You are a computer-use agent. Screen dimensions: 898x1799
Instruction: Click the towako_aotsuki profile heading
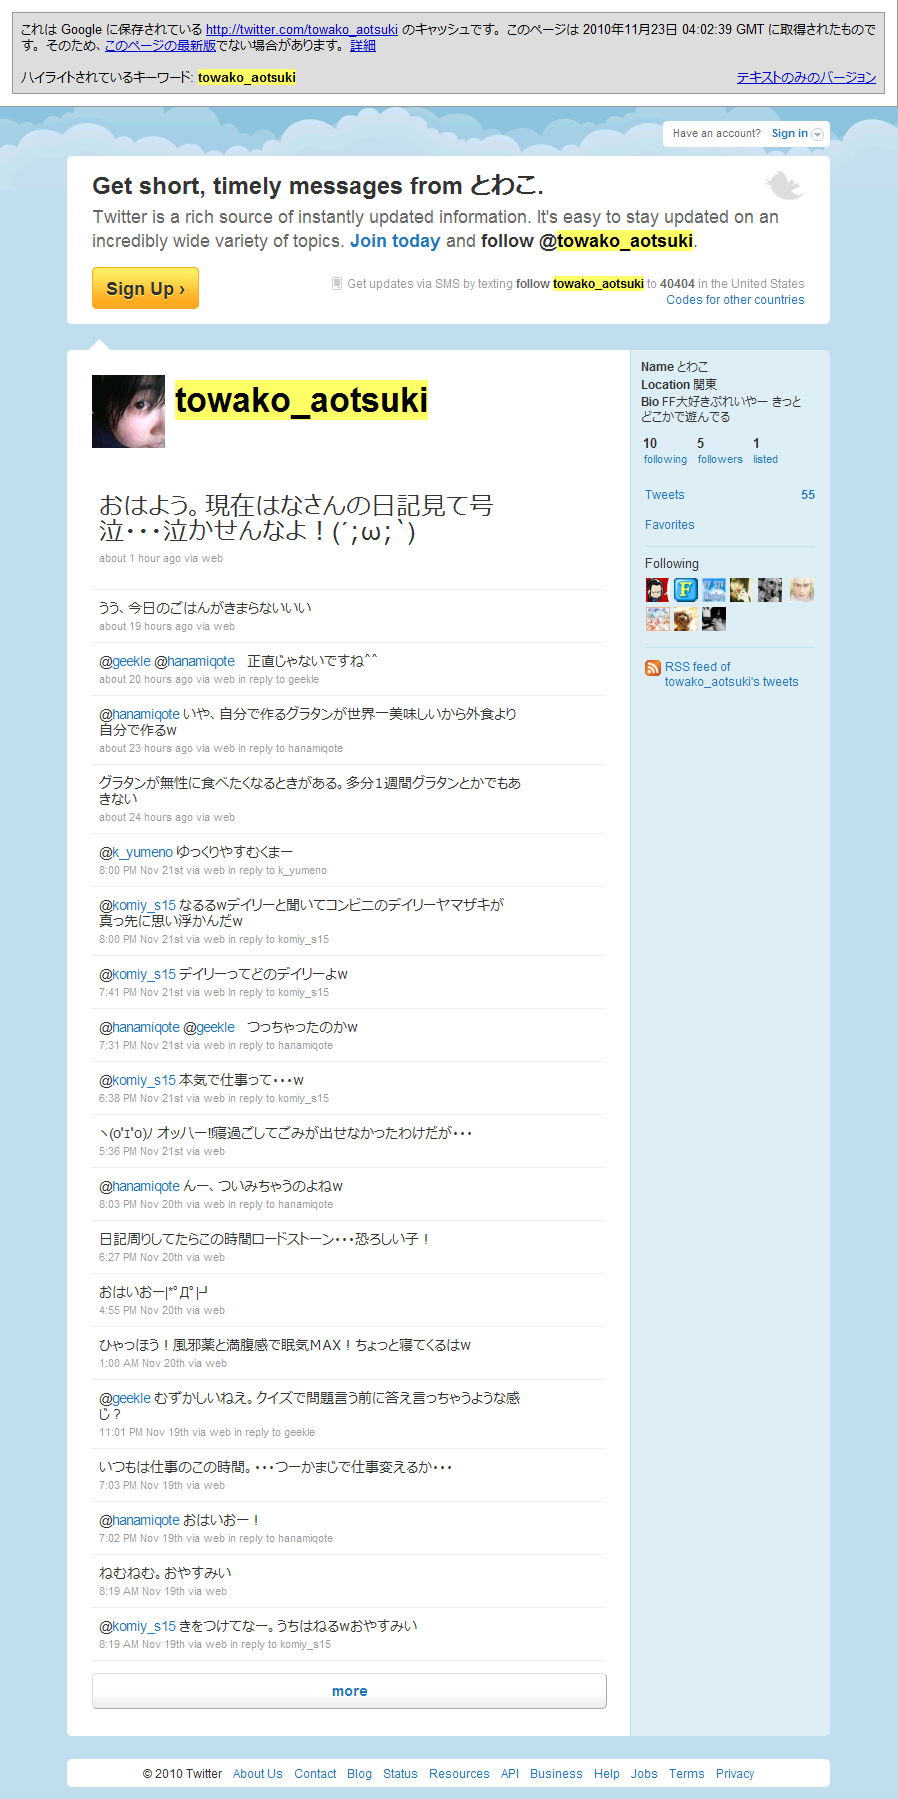[301, 400]
